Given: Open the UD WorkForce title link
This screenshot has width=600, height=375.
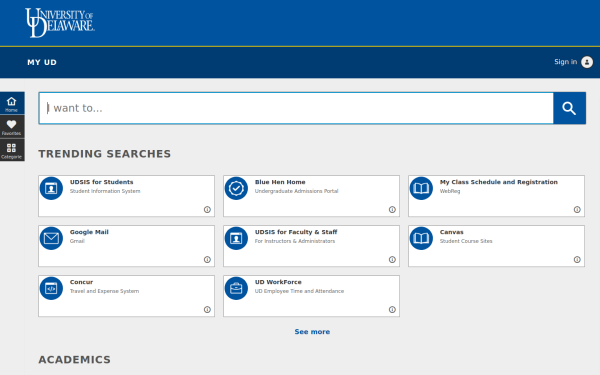Looking at the screenshot, I should [x=278, y=282].
